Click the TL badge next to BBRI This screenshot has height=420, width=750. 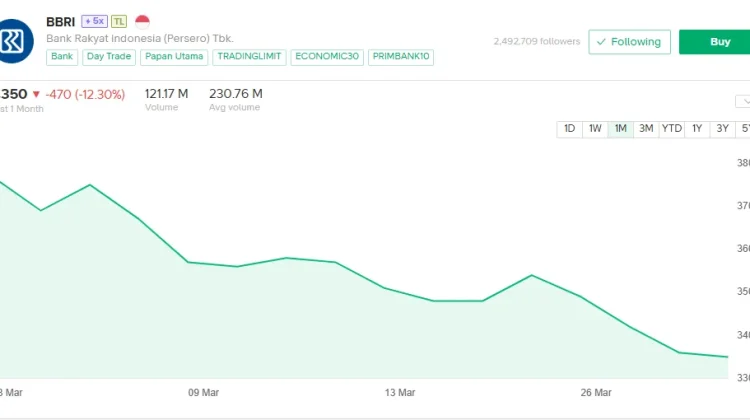pyautogui.click(x=119, y=22)
